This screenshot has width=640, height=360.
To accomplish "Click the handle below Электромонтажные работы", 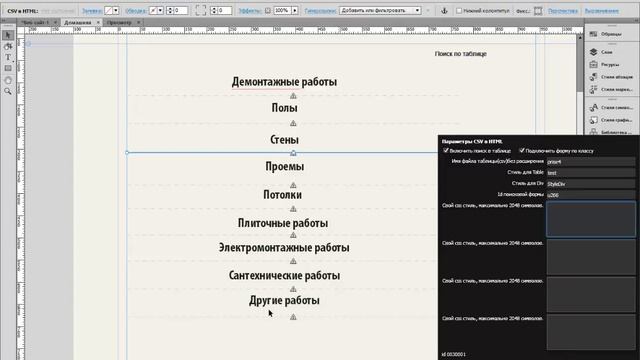I will point(293,261).
